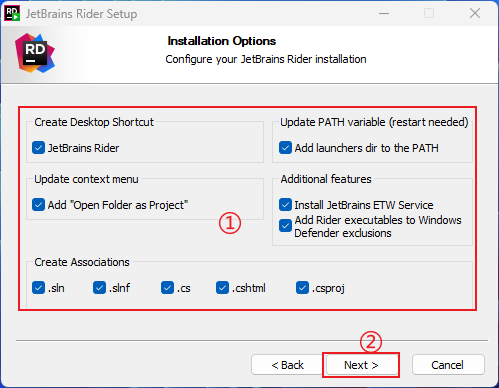Toggle the .cs file association
This screenshot has width=499, height=388.
point(167,287)
